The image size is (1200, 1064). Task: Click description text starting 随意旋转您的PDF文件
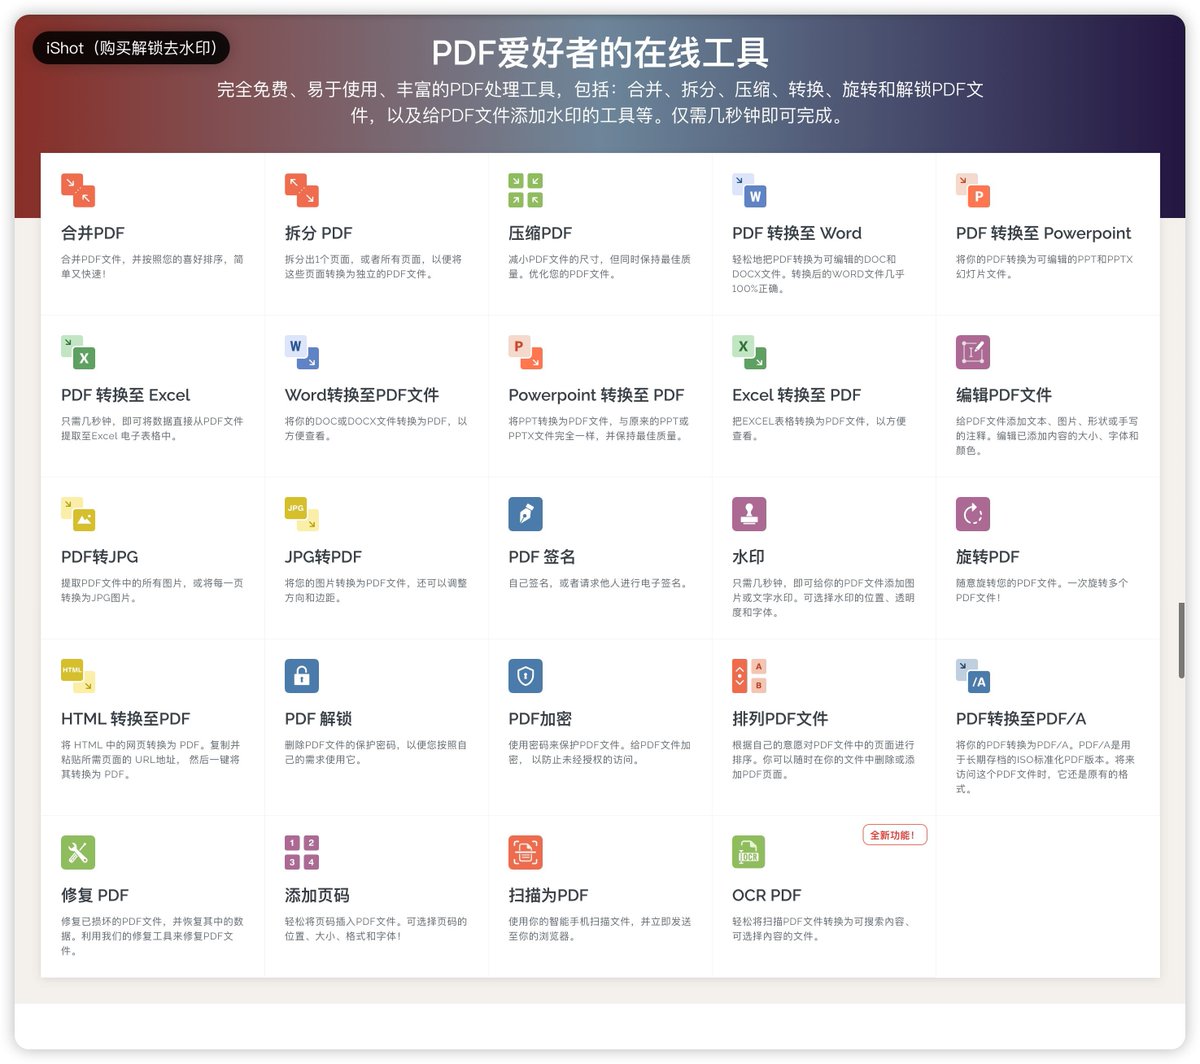1042,590
